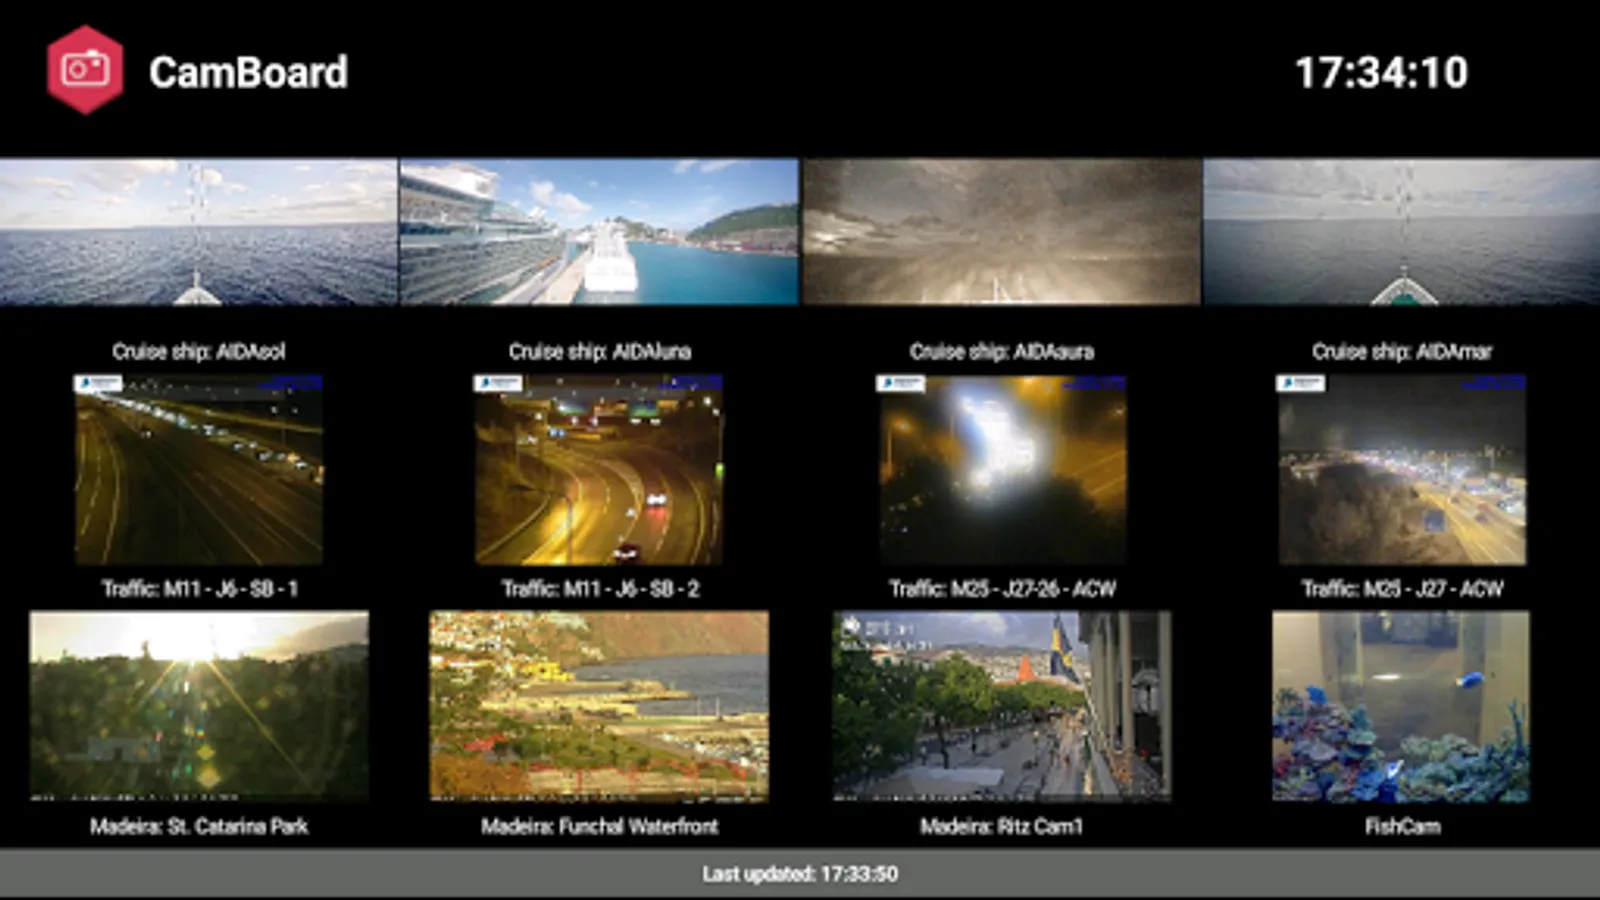Click the Last updated status bar
The height and width of the screenshot is (900, 1600).
tap(800, 874)
